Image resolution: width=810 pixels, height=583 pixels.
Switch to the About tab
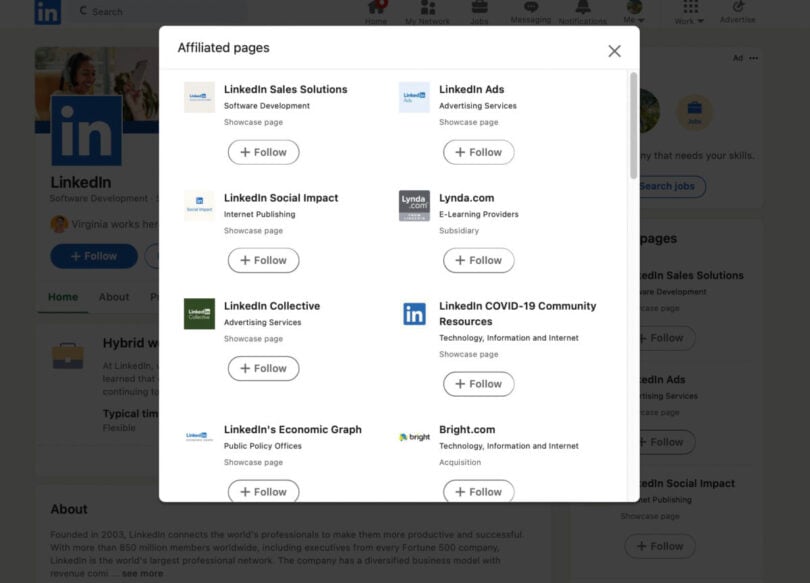click(113, 297)
